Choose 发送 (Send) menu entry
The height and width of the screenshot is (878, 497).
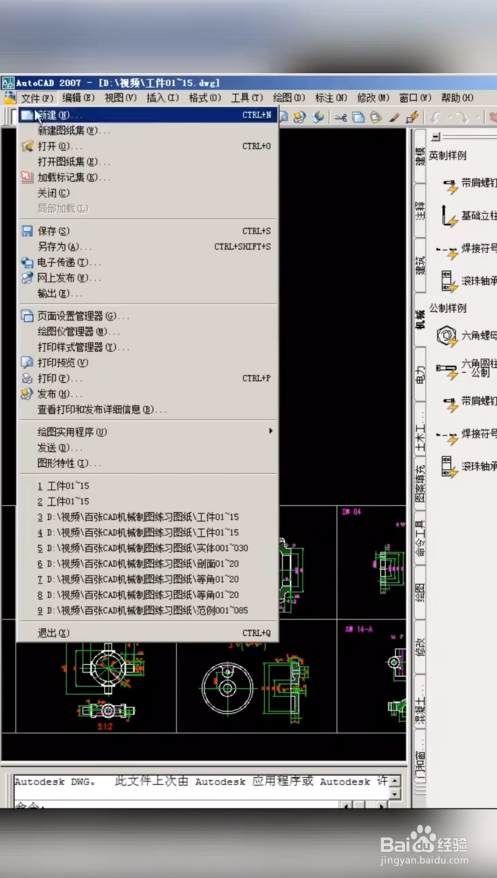148,447
